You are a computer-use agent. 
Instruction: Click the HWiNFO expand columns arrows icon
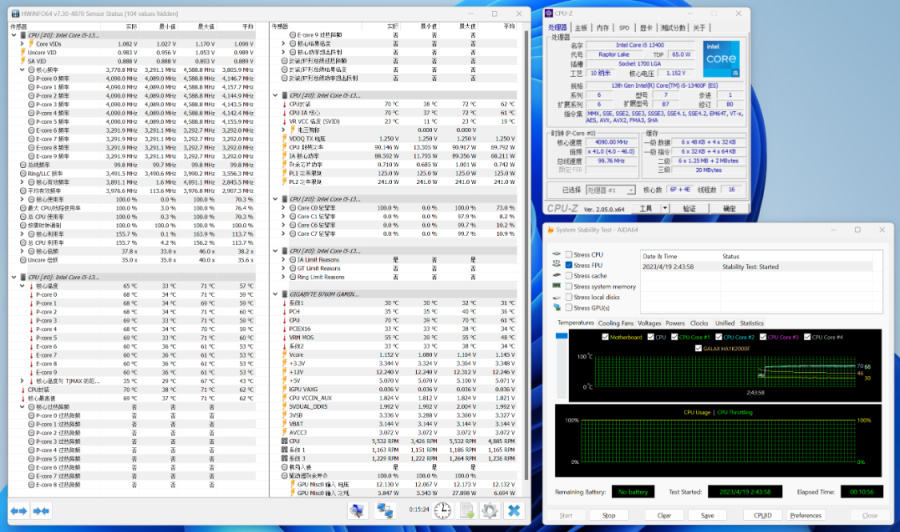pyautogui.click(x=17, y=511)
